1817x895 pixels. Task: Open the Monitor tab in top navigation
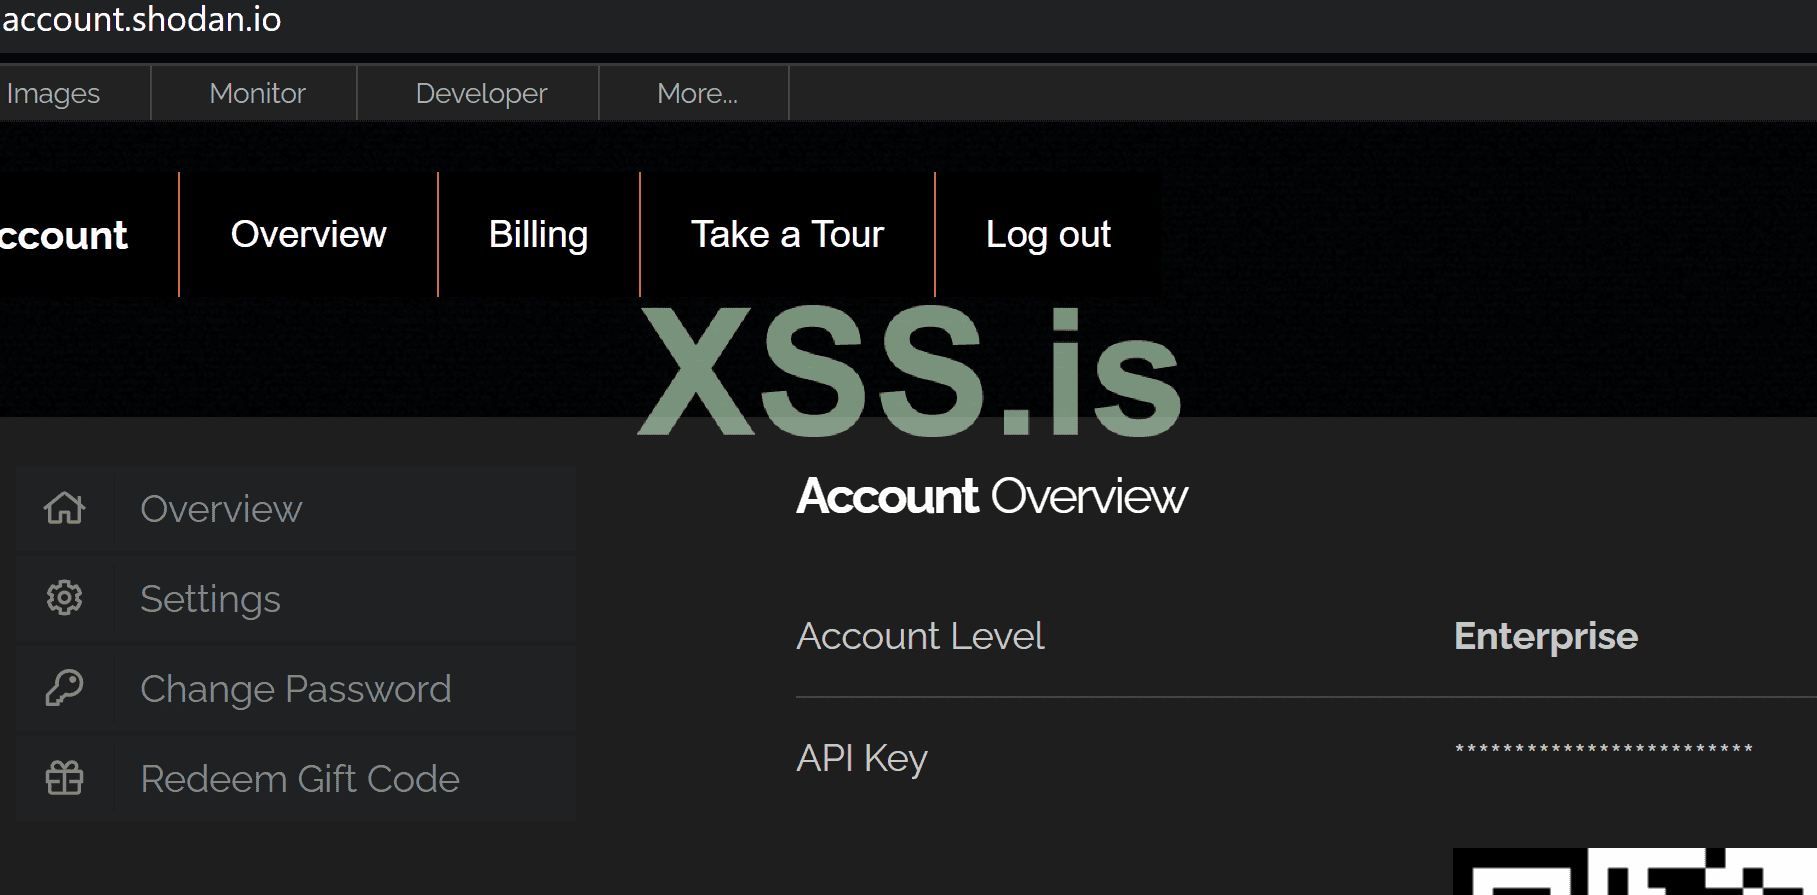click(257, 93)
